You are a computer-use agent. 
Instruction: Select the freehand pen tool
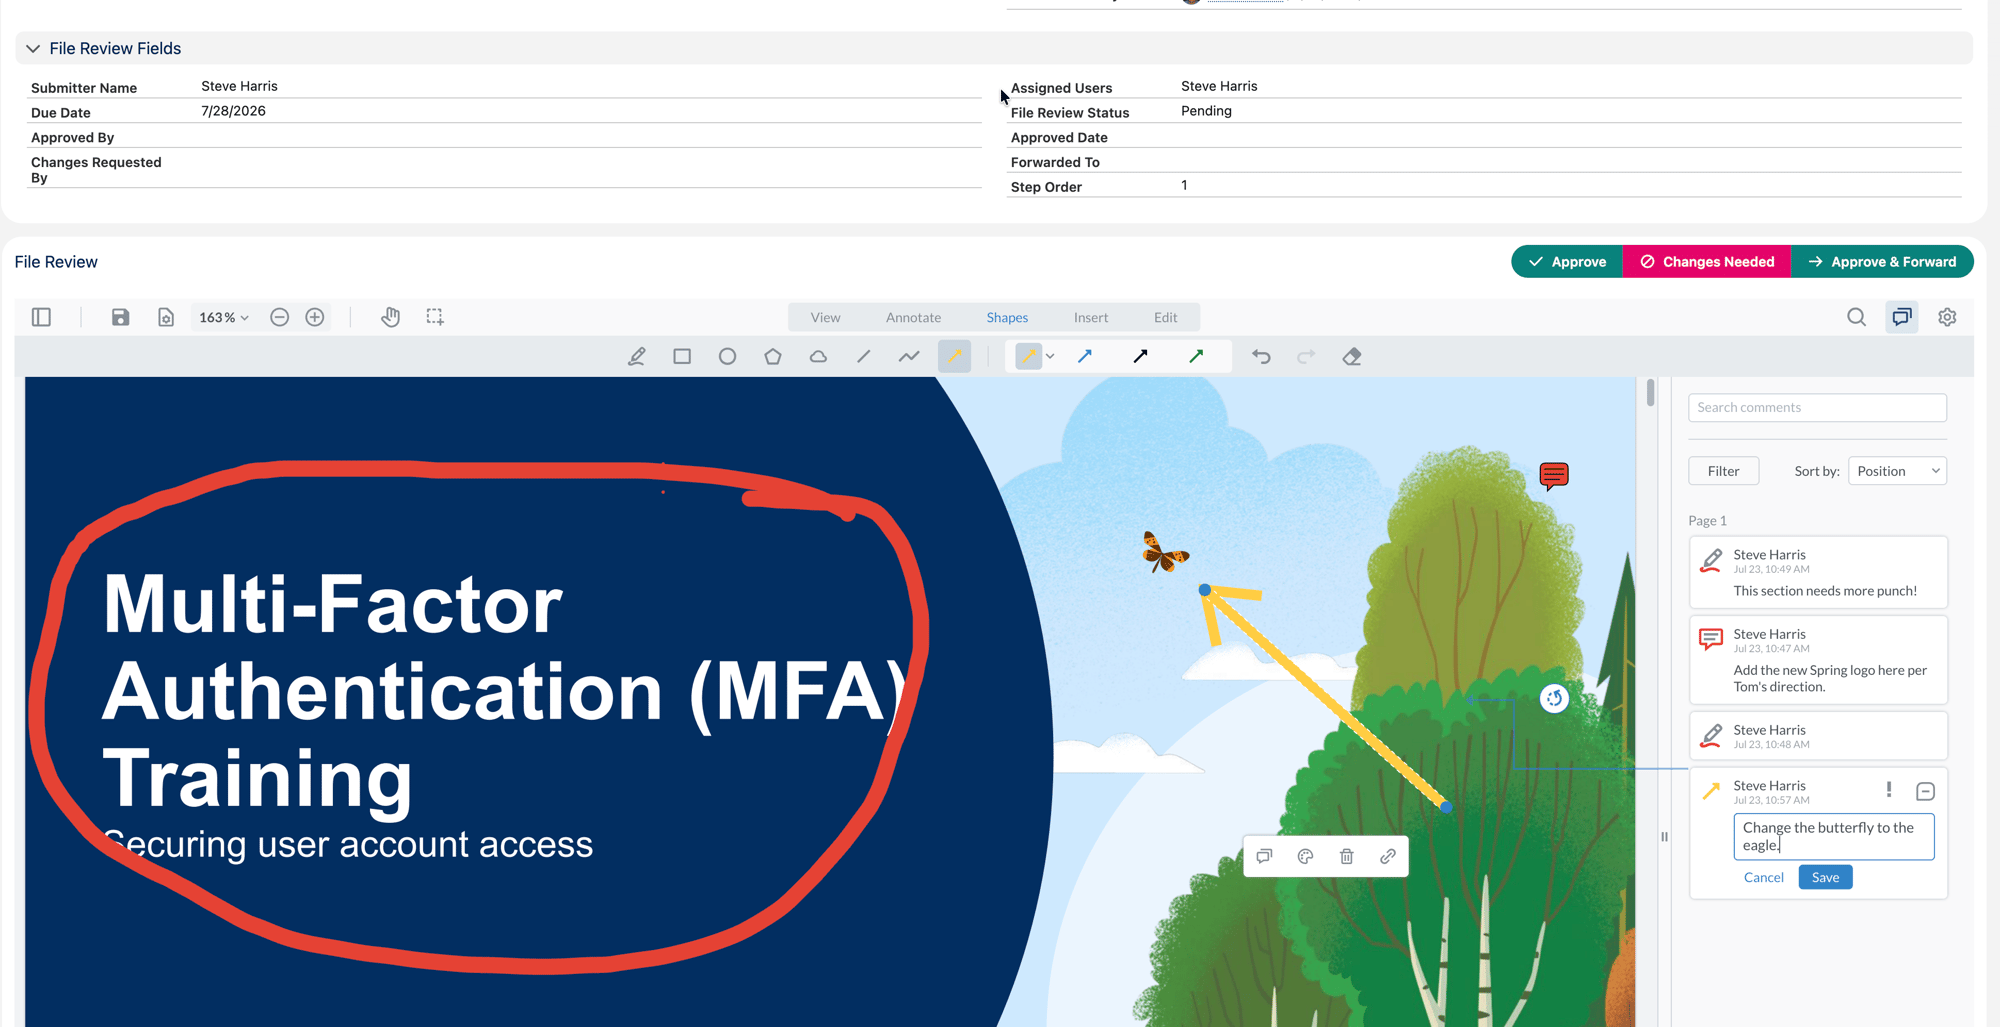pyautogui.click(x=637, y=356)
